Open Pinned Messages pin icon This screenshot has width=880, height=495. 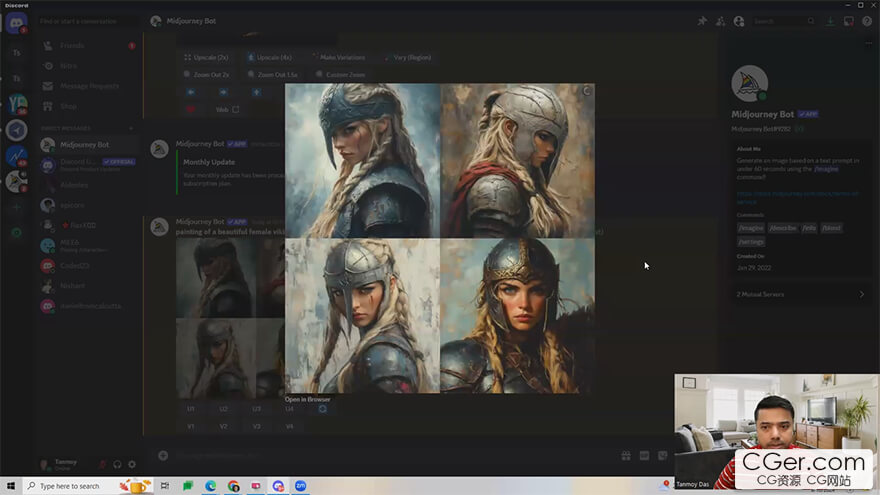[702, 21]
